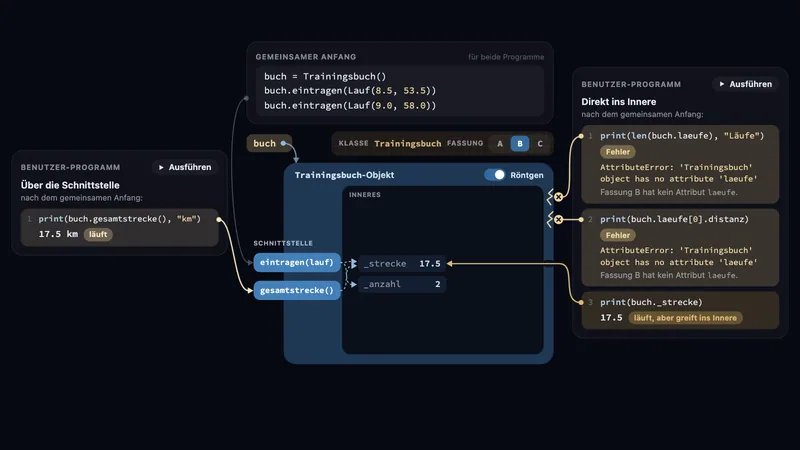The height and width of the screenshot is (450, 800).
Task: Click the 'Inneres' section label
Action: pos(364,195)
